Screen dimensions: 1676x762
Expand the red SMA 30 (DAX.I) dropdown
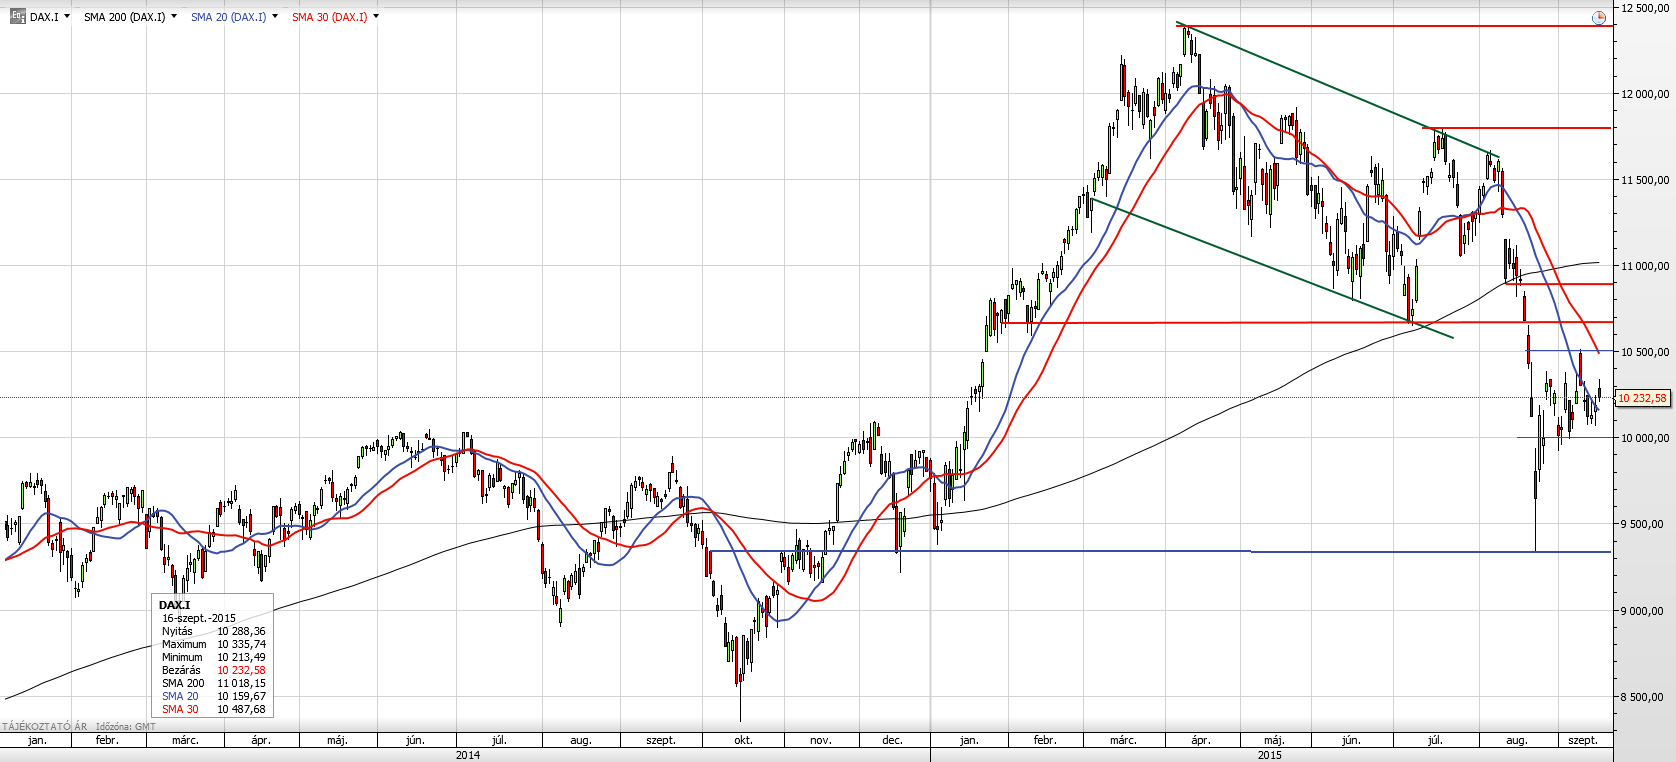pyautogui.click(x=376, y=17)
